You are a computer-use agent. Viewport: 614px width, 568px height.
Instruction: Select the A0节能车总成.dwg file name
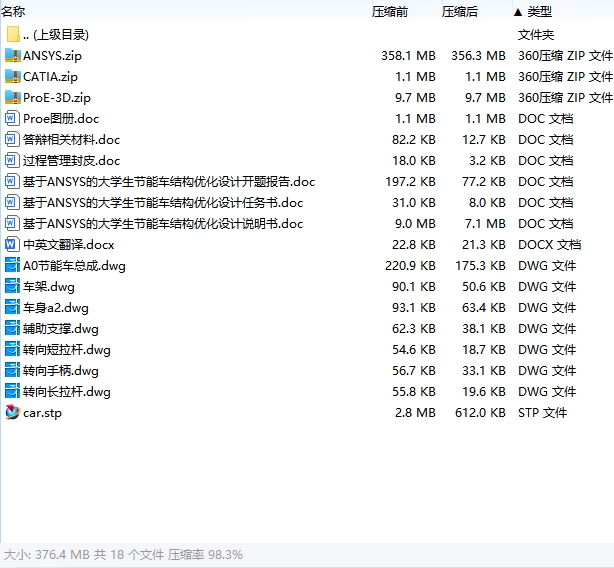pyautogui.click(x=74, y=266)
